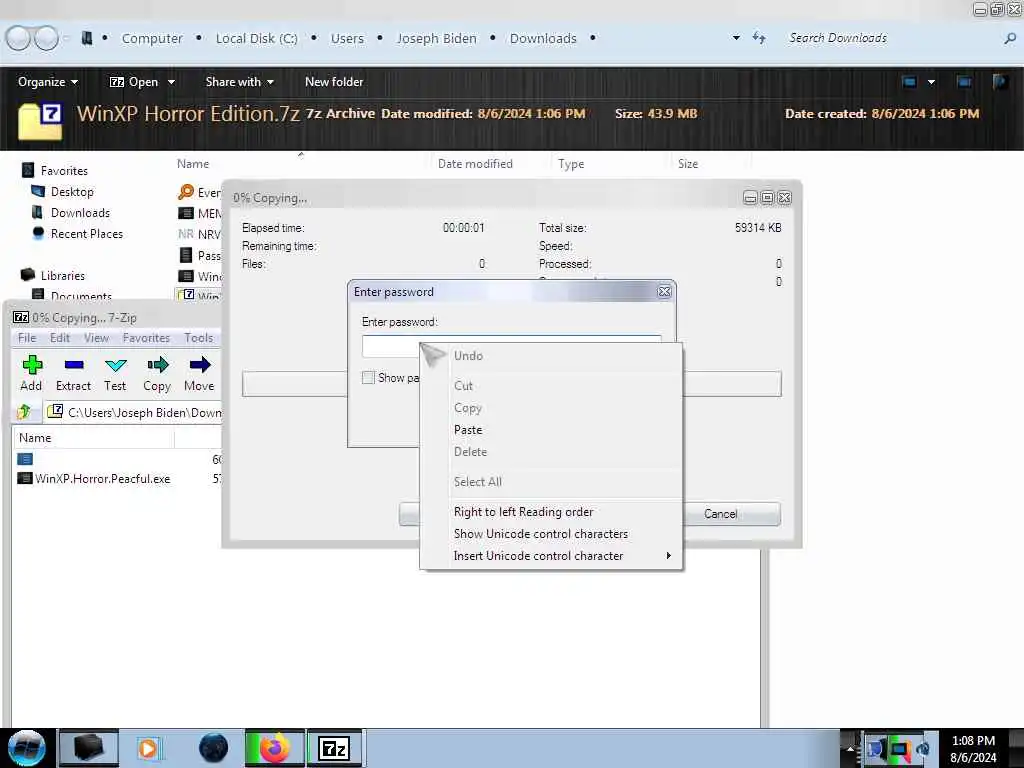Close the Enter password dialog
Screen dimensions: 1024x768
pos(664,292)
